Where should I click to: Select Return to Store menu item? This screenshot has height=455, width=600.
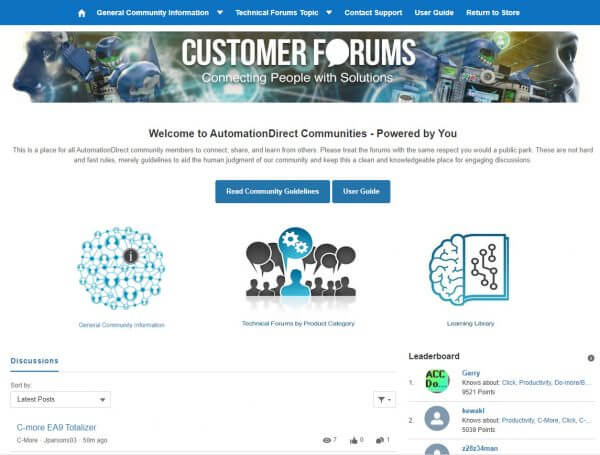pos(492,13)
